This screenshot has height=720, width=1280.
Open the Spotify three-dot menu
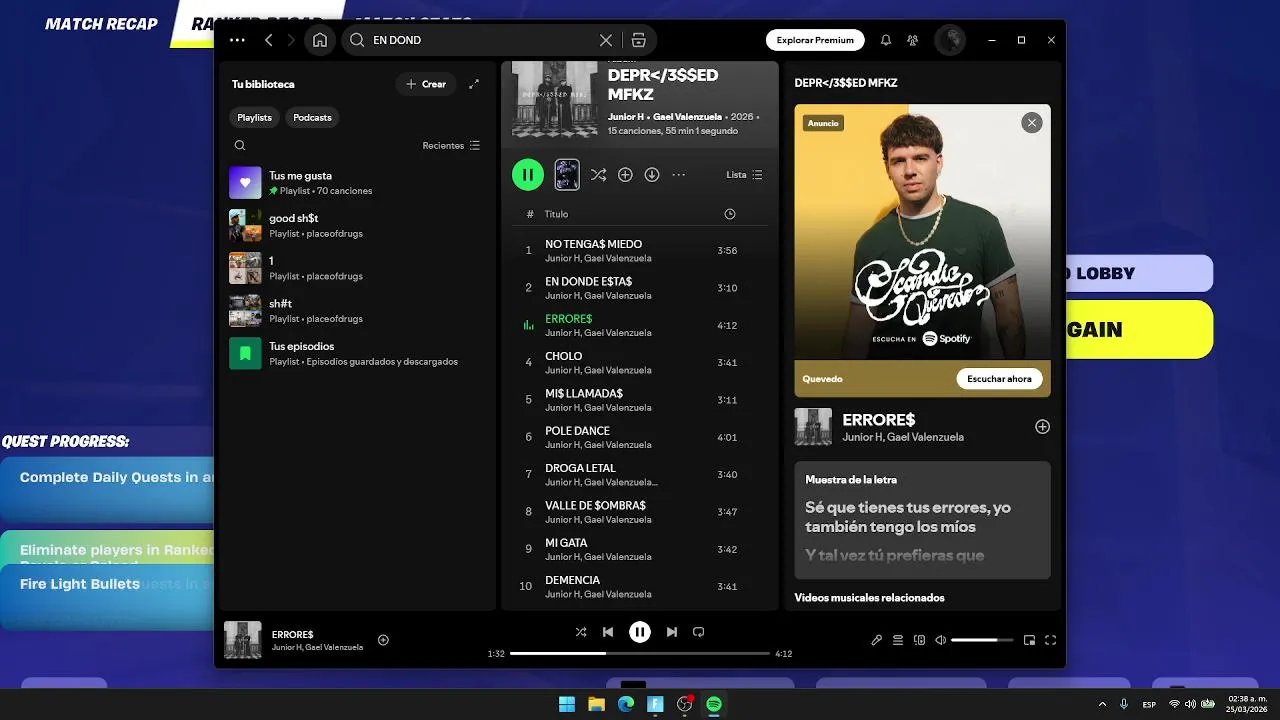237,40
